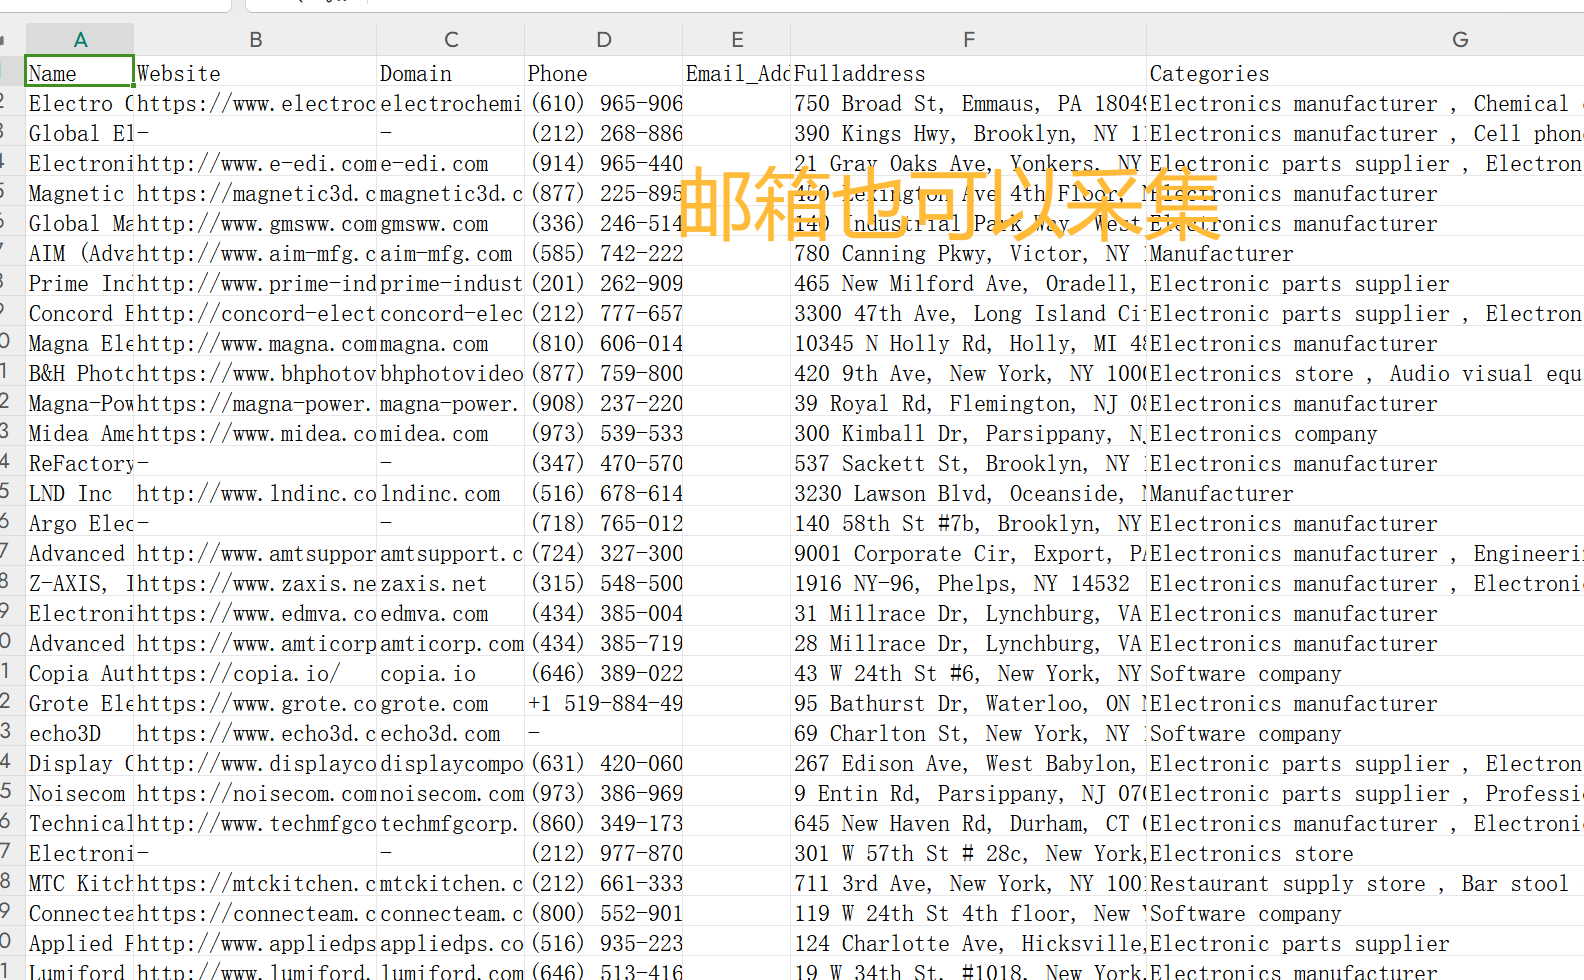Select address "69 Charlton St, New York"
1584x980 pixels.
(x=969, y=733)
